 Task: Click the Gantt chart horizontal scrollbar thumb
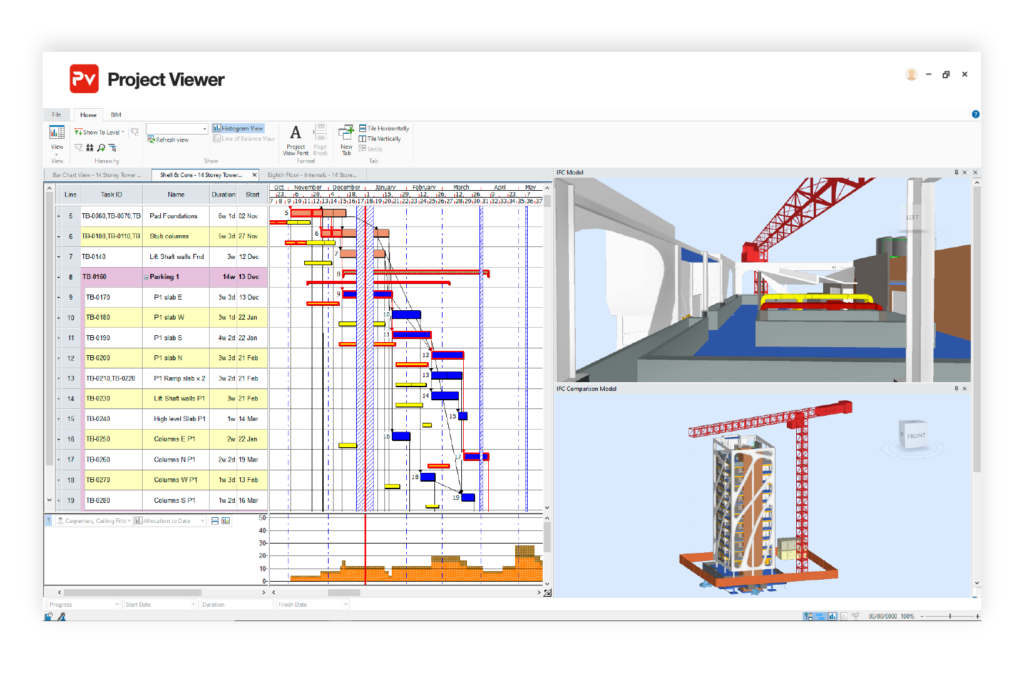(x=344, y=593)
